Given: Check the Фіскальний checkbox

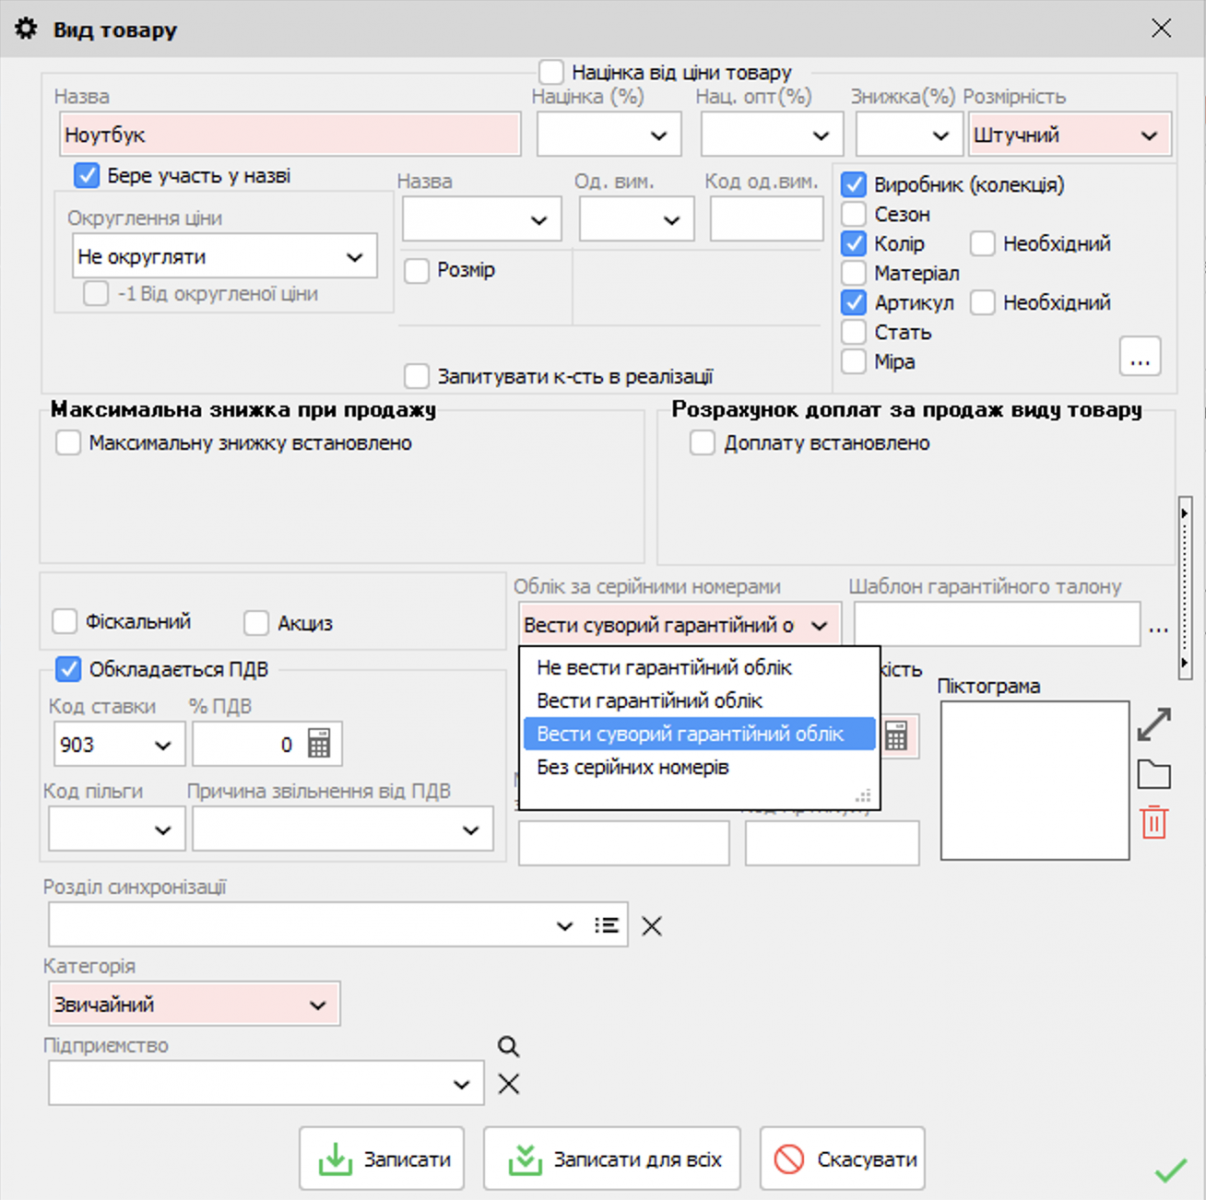Looking at the screenshot, I should (64, 621).
